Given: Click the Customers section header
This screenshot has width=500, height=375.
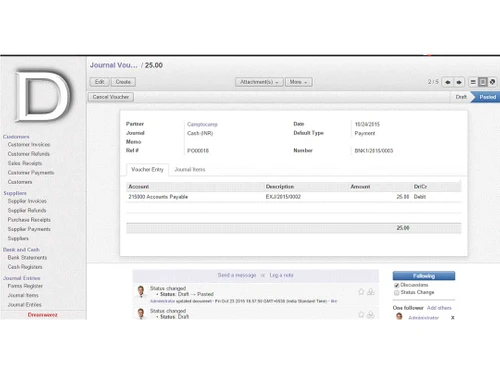Looking at the screenshot, I should click(16, 137).
